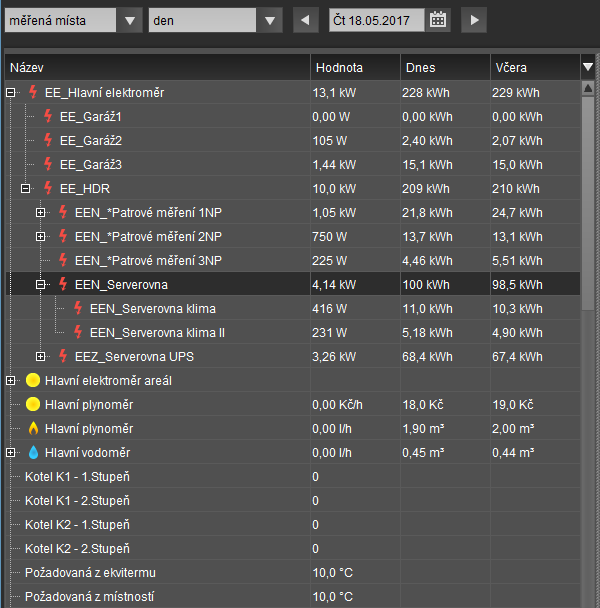
Task: Open the column filter menu arrow in header
Action: 588,67
